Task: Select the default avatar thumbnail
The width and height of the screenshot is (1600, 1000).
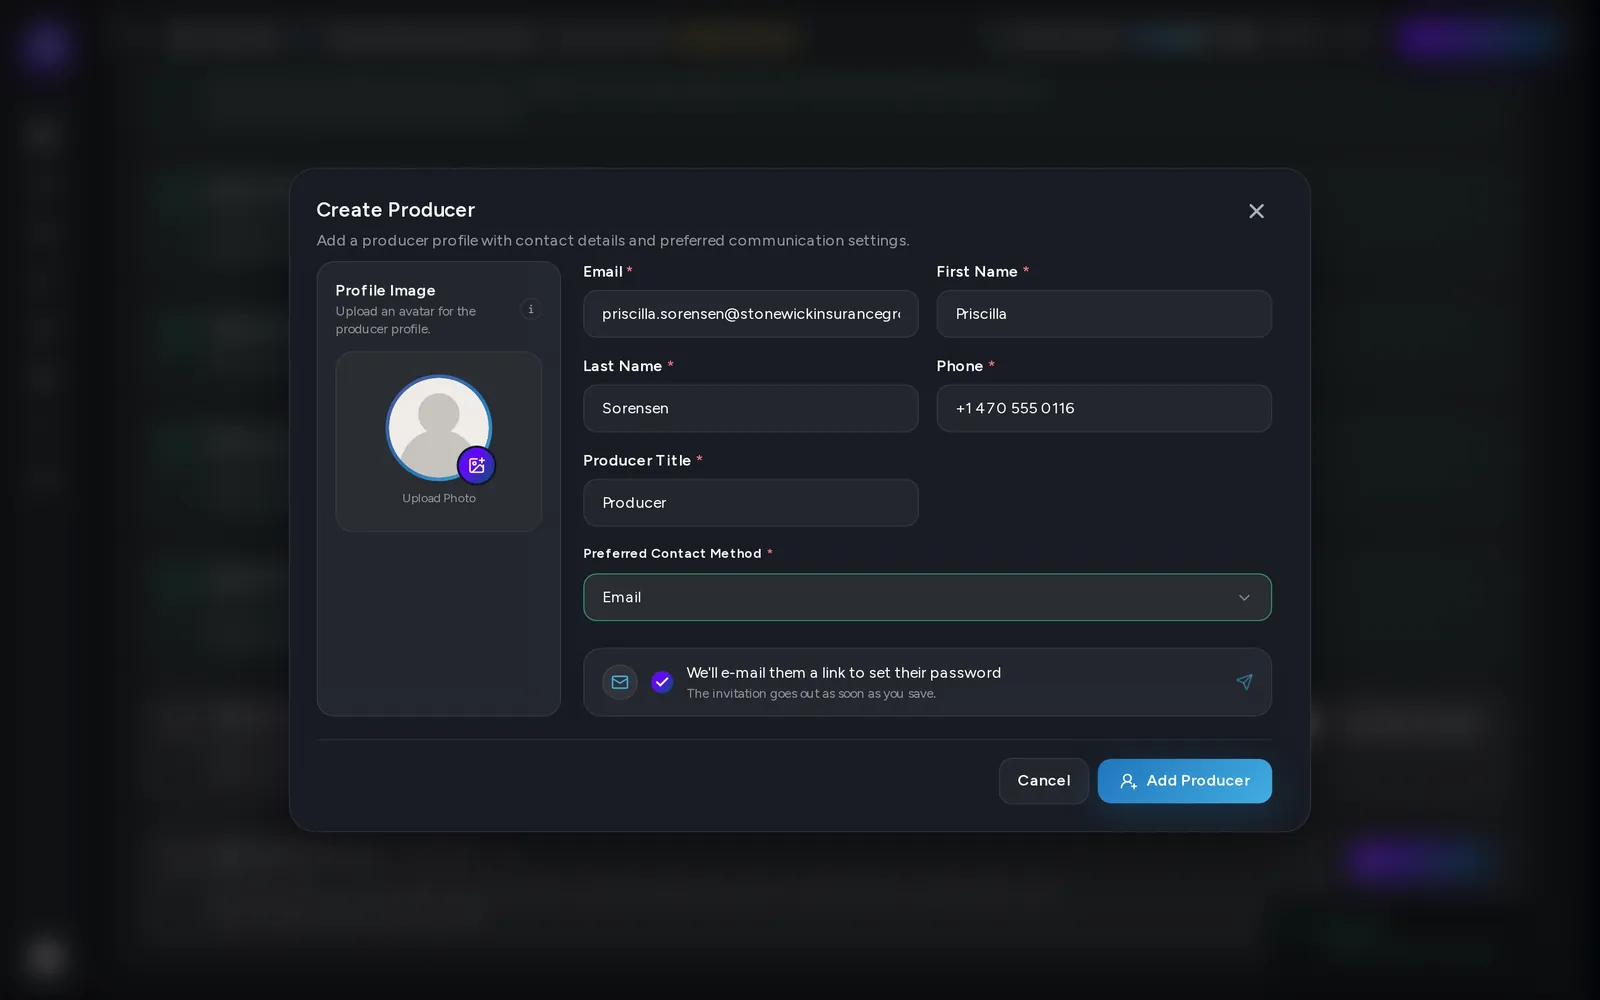Action: click(439, 427)
